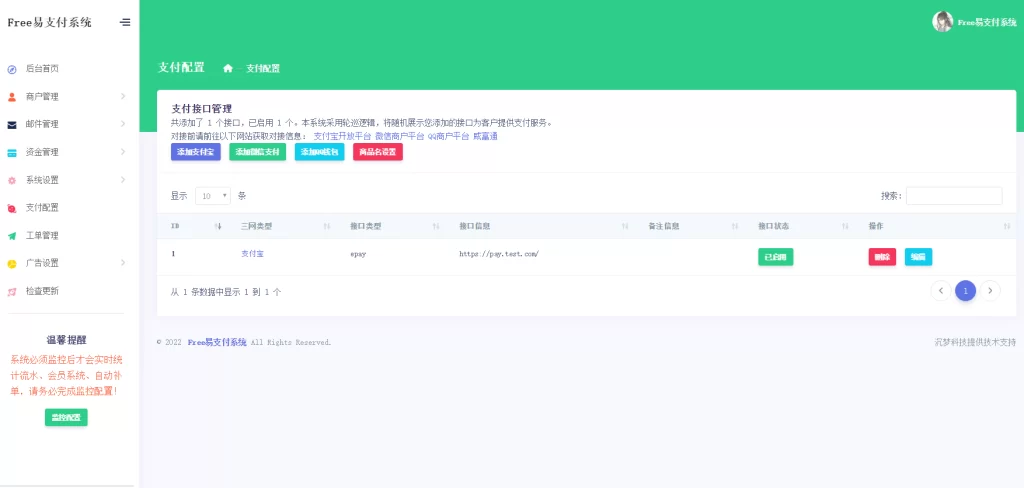Click 支付宝 link in table row
The image size is (1024, 488).
point(252,253)
